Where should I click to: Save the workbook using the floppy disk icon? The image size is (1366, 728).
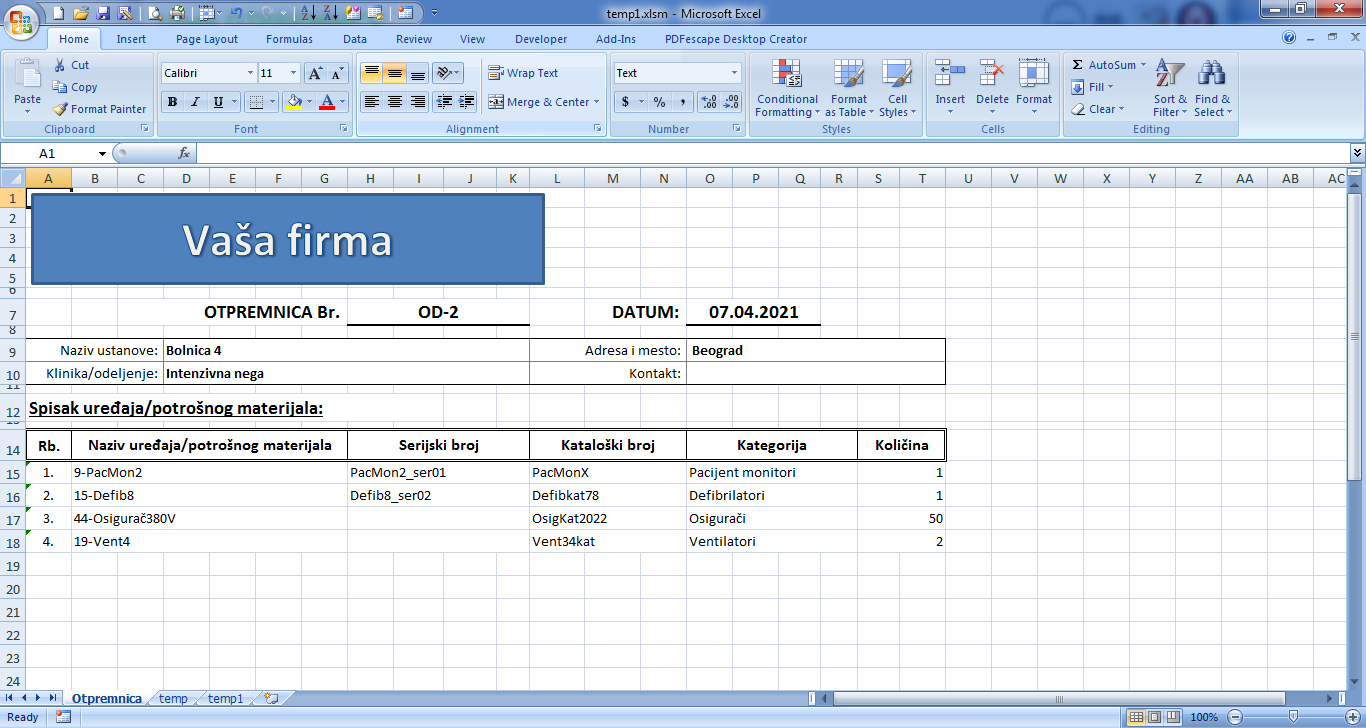tap(103, 13)
